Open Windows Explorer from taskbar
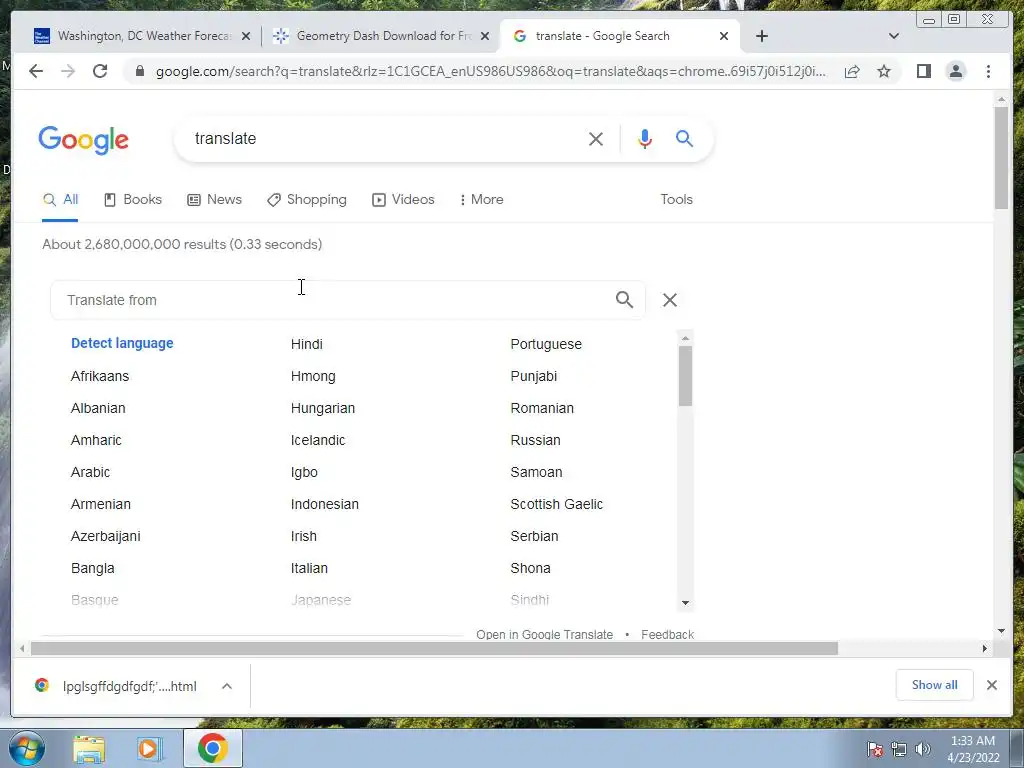This screenshot has height=768, width=1024. point(89,748)
